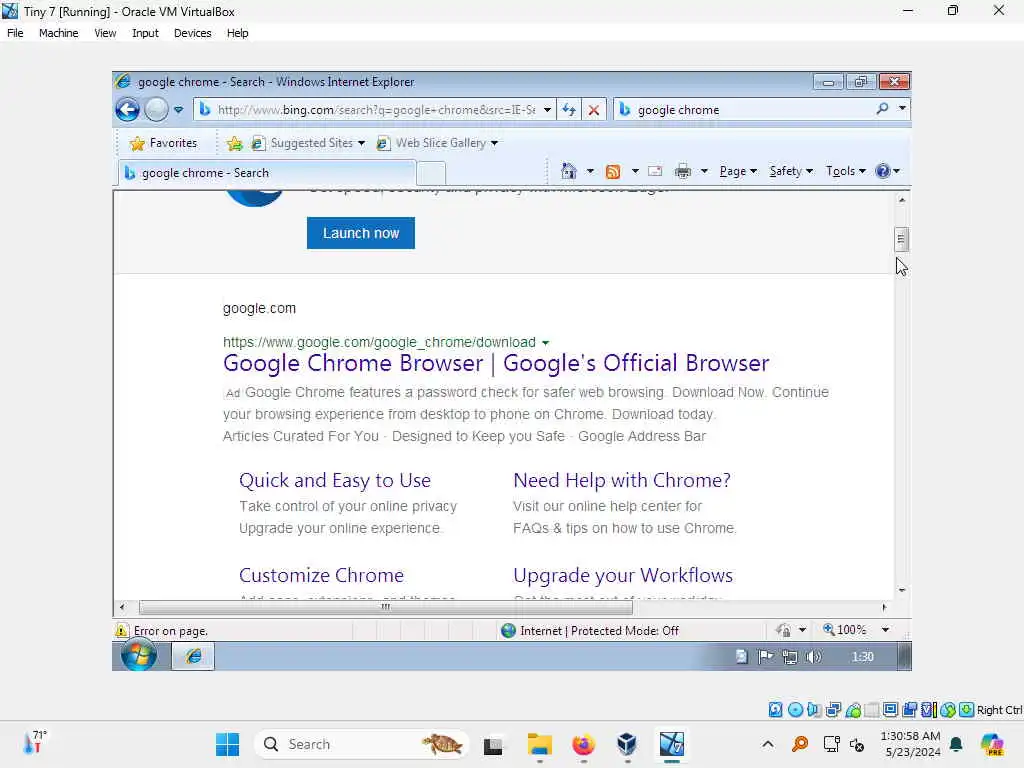Viewport: 1024px width, 768px height.
Task: Open the IE Tools menu
Action: coord(846,171)
